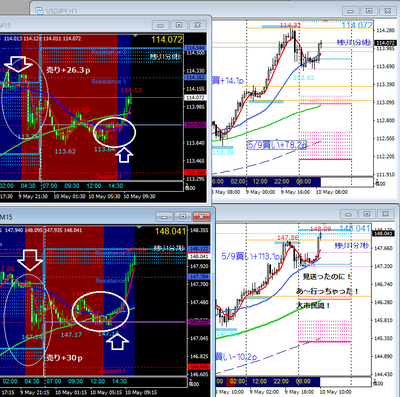Minimize the M15 chart window showing 148.041

click(164, 217)
